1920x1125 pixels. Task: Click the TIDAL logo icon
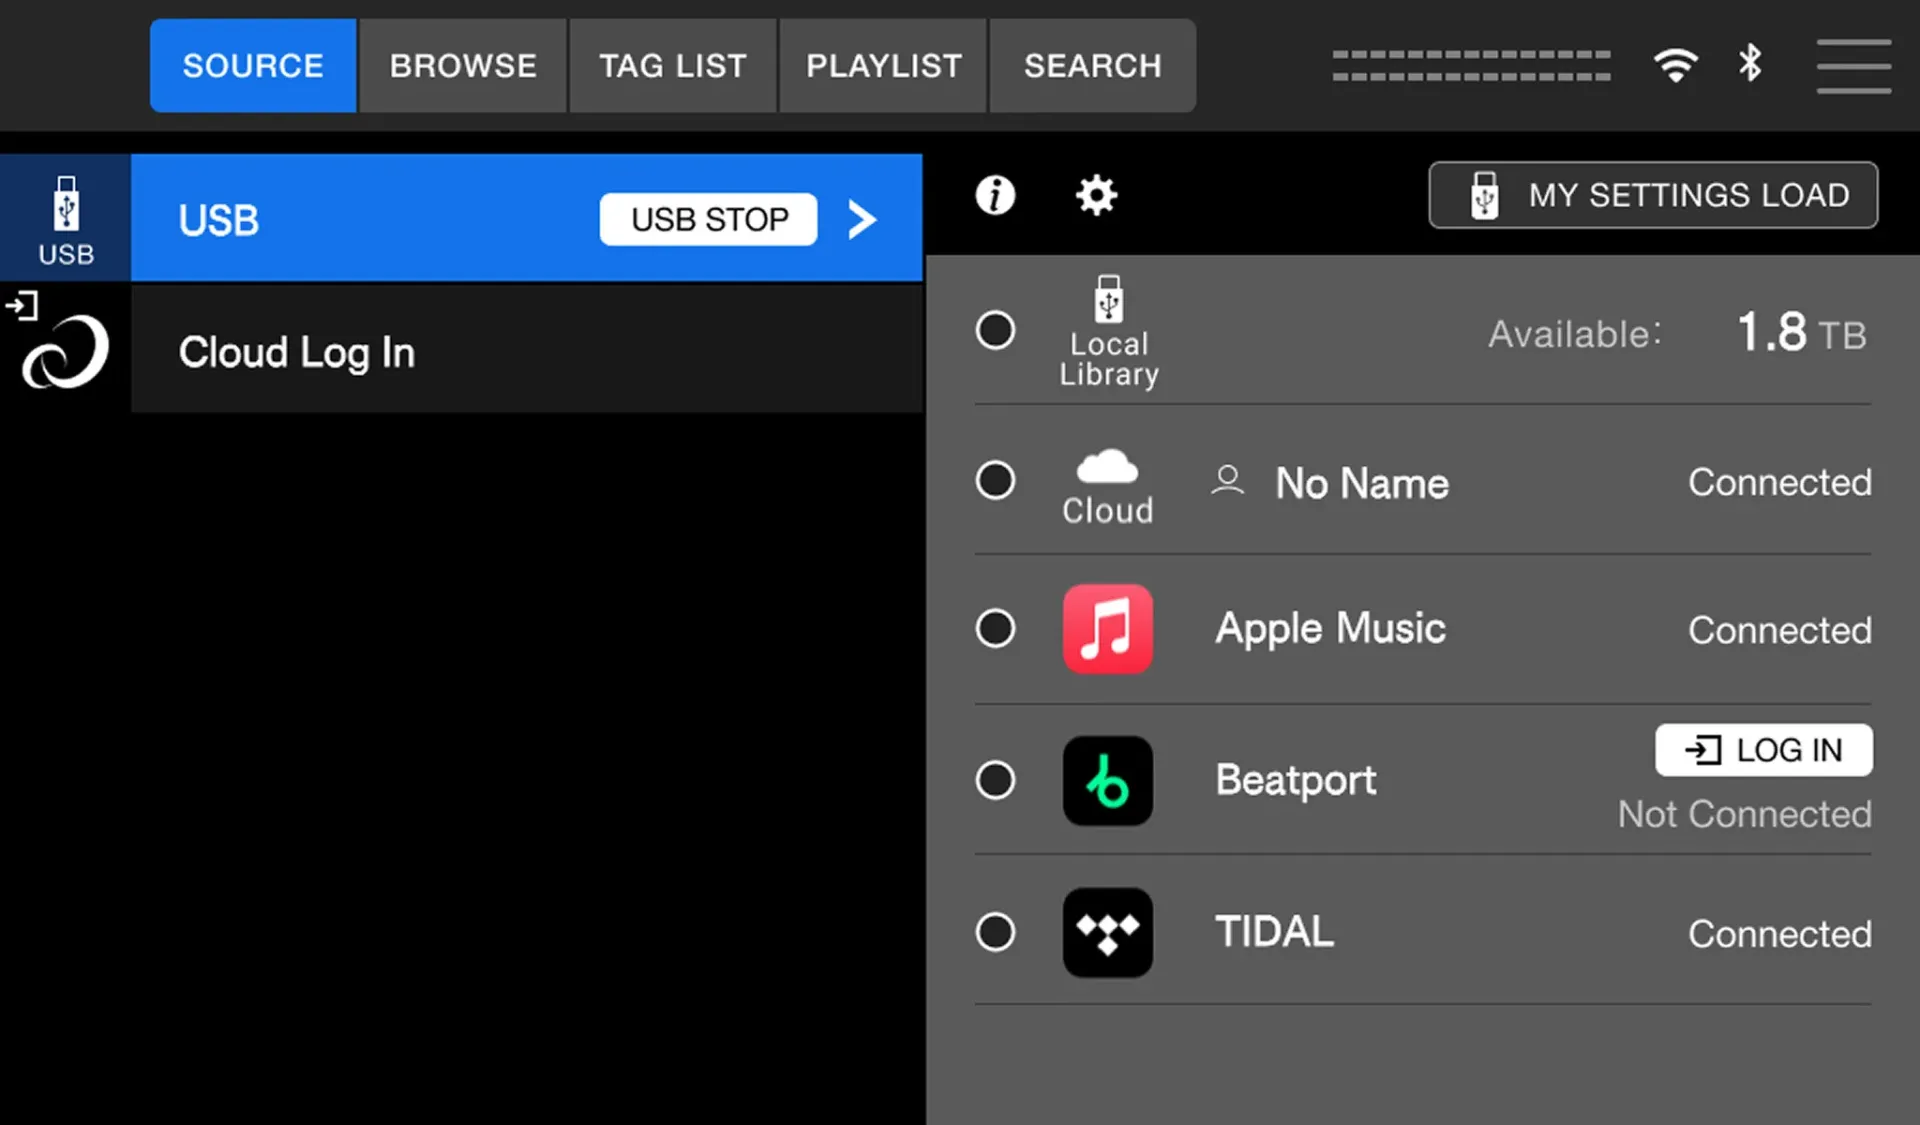(x=1107, y=933)
